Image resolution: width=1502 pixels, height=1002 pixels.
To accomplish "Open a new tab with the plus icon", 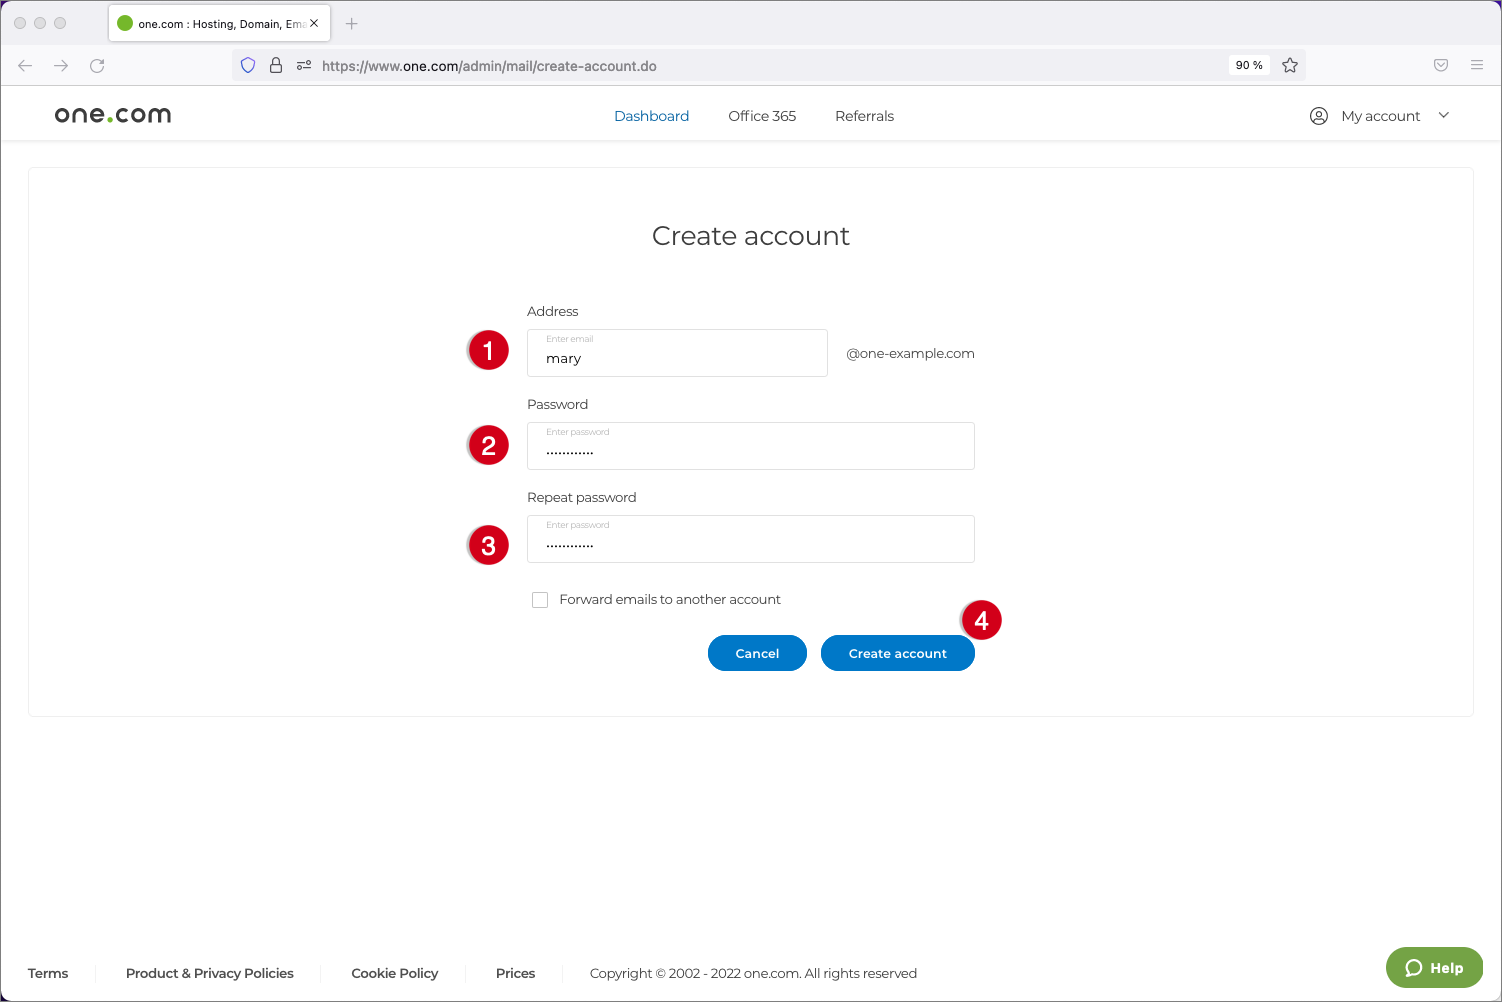I will pos(351,23).
